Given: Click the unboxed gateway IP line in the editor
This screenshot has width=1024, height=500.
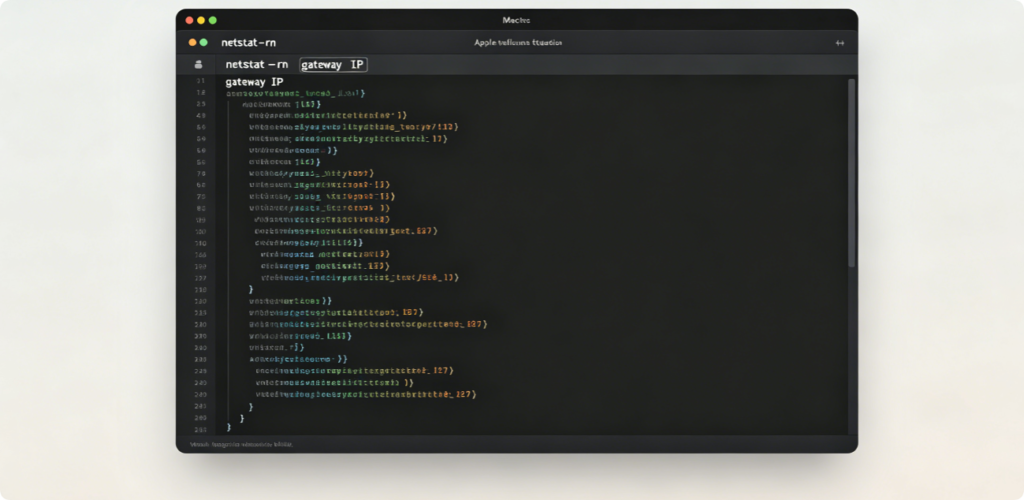Looking at the screenshot, I should point(255,82).
